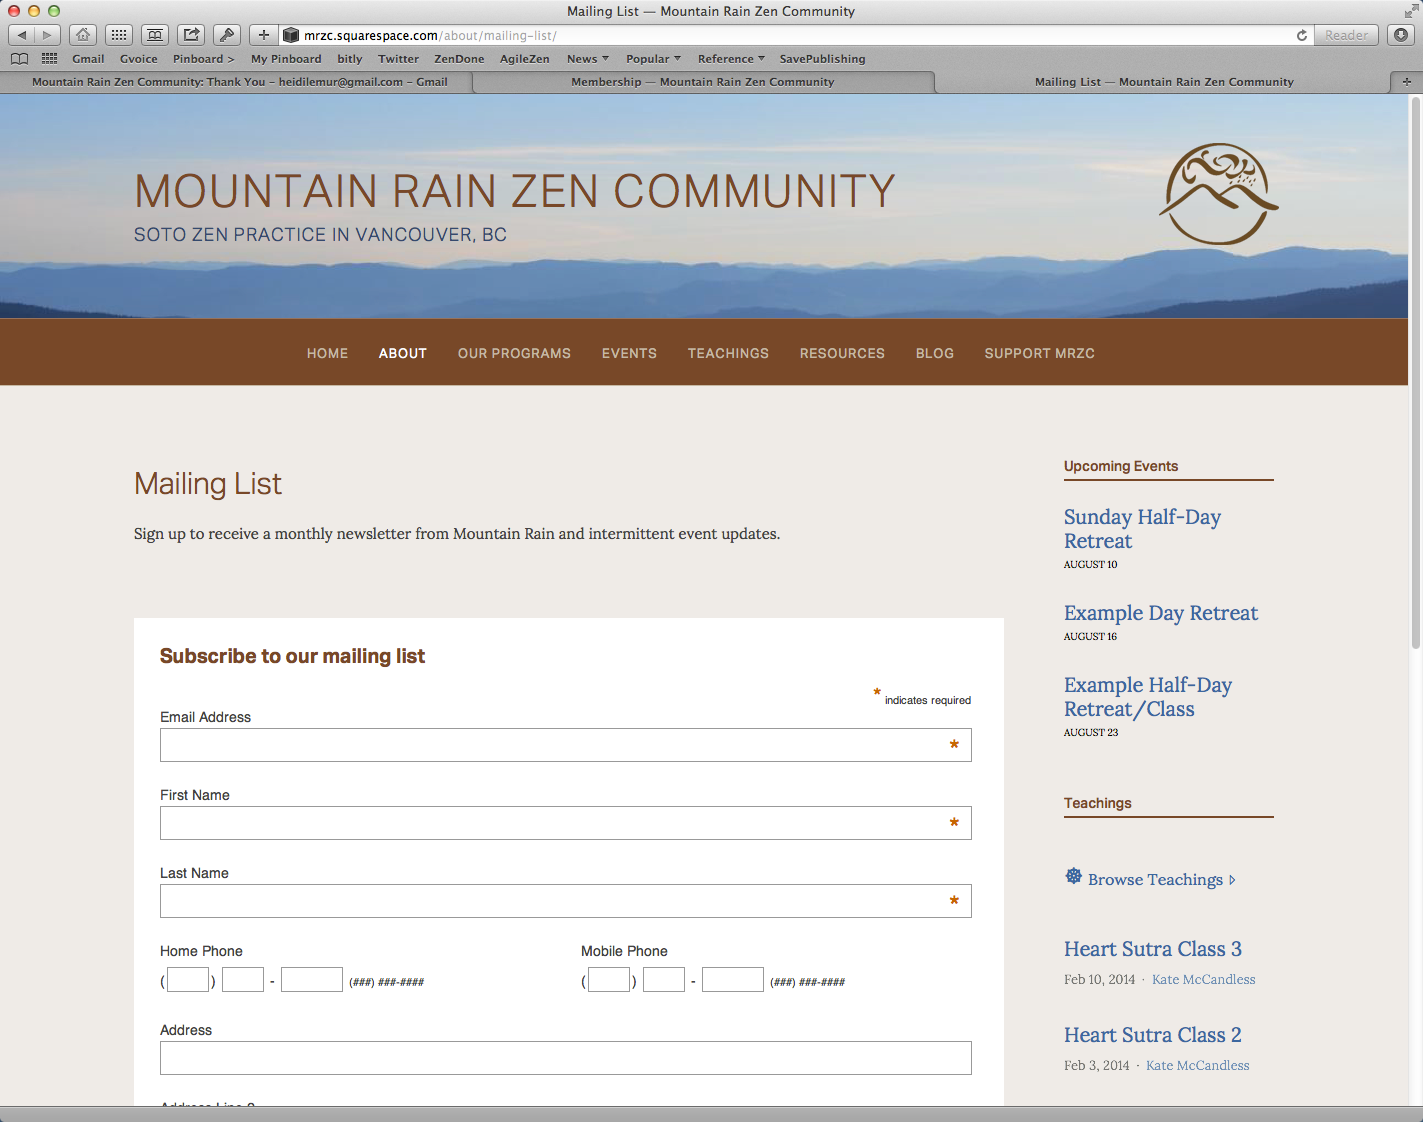This screenshot has width=1423, height=1122.
Task: Select the Mailing List tab
Action: [1164, 82]
